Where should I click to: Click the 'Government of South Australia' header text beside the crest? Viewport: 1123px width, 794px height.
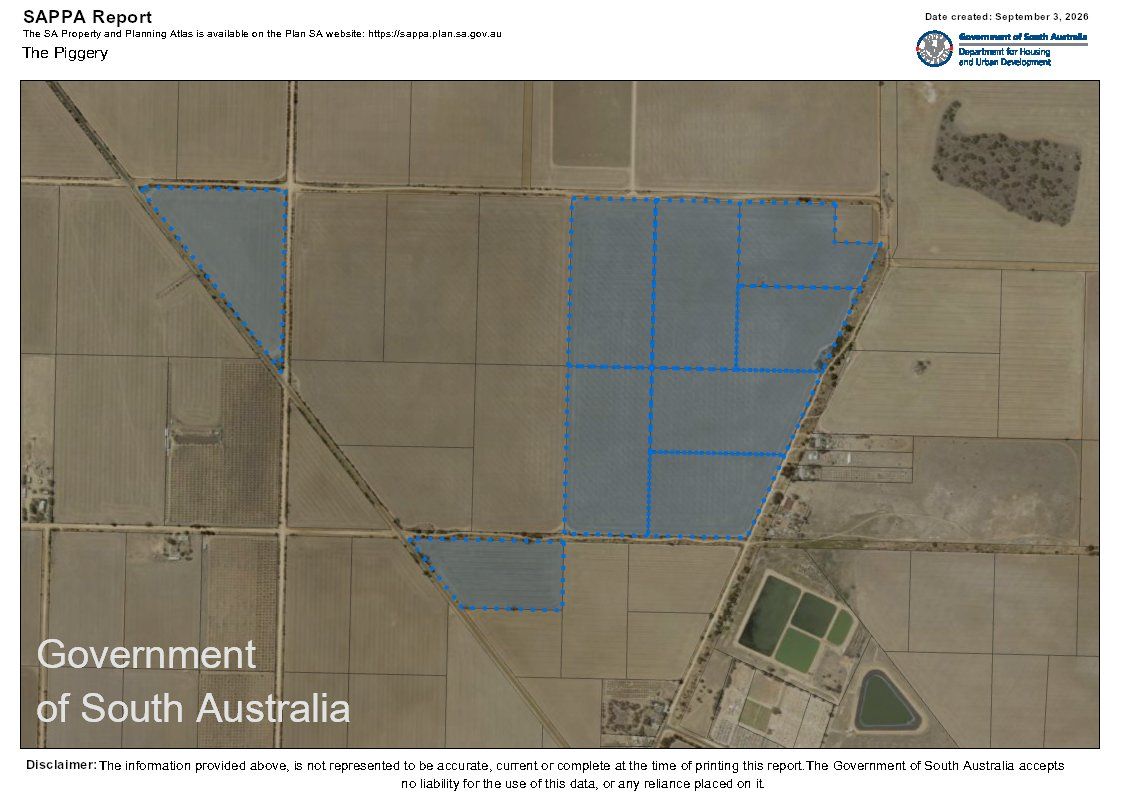point(1023,37)
